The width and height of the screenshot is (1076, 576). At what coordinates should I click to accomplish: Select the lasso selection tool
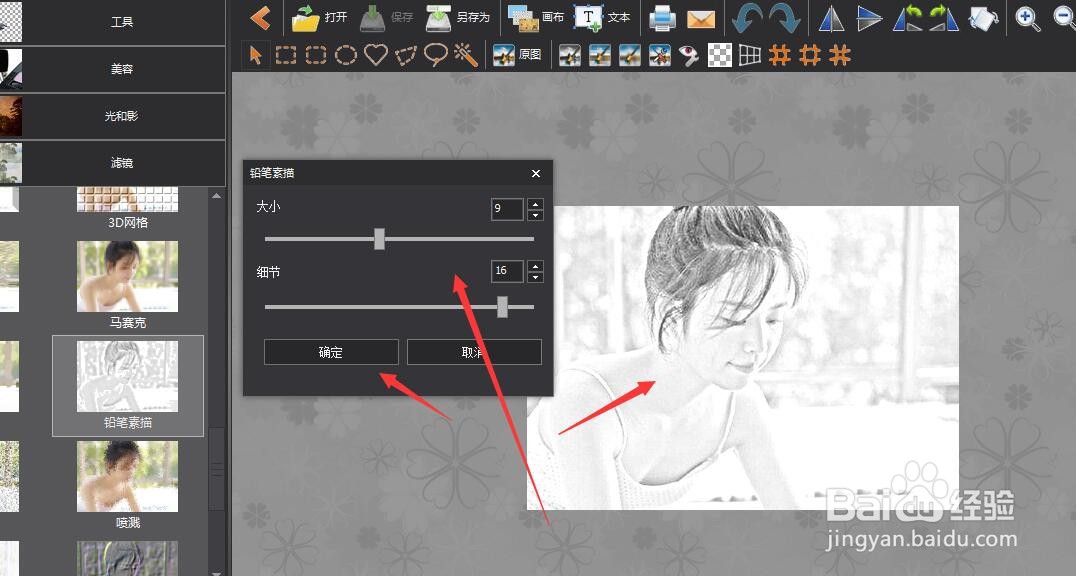[x=436, y=55]
